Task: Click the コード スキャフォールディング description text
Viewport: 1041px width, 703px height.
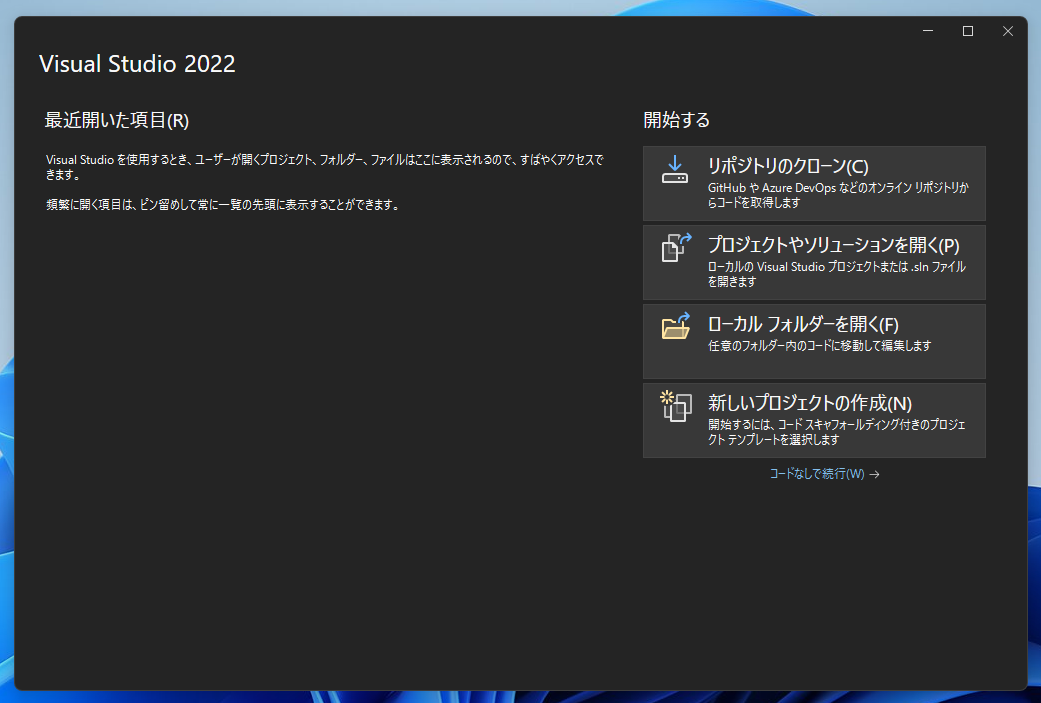Action: tap(840, 426)
